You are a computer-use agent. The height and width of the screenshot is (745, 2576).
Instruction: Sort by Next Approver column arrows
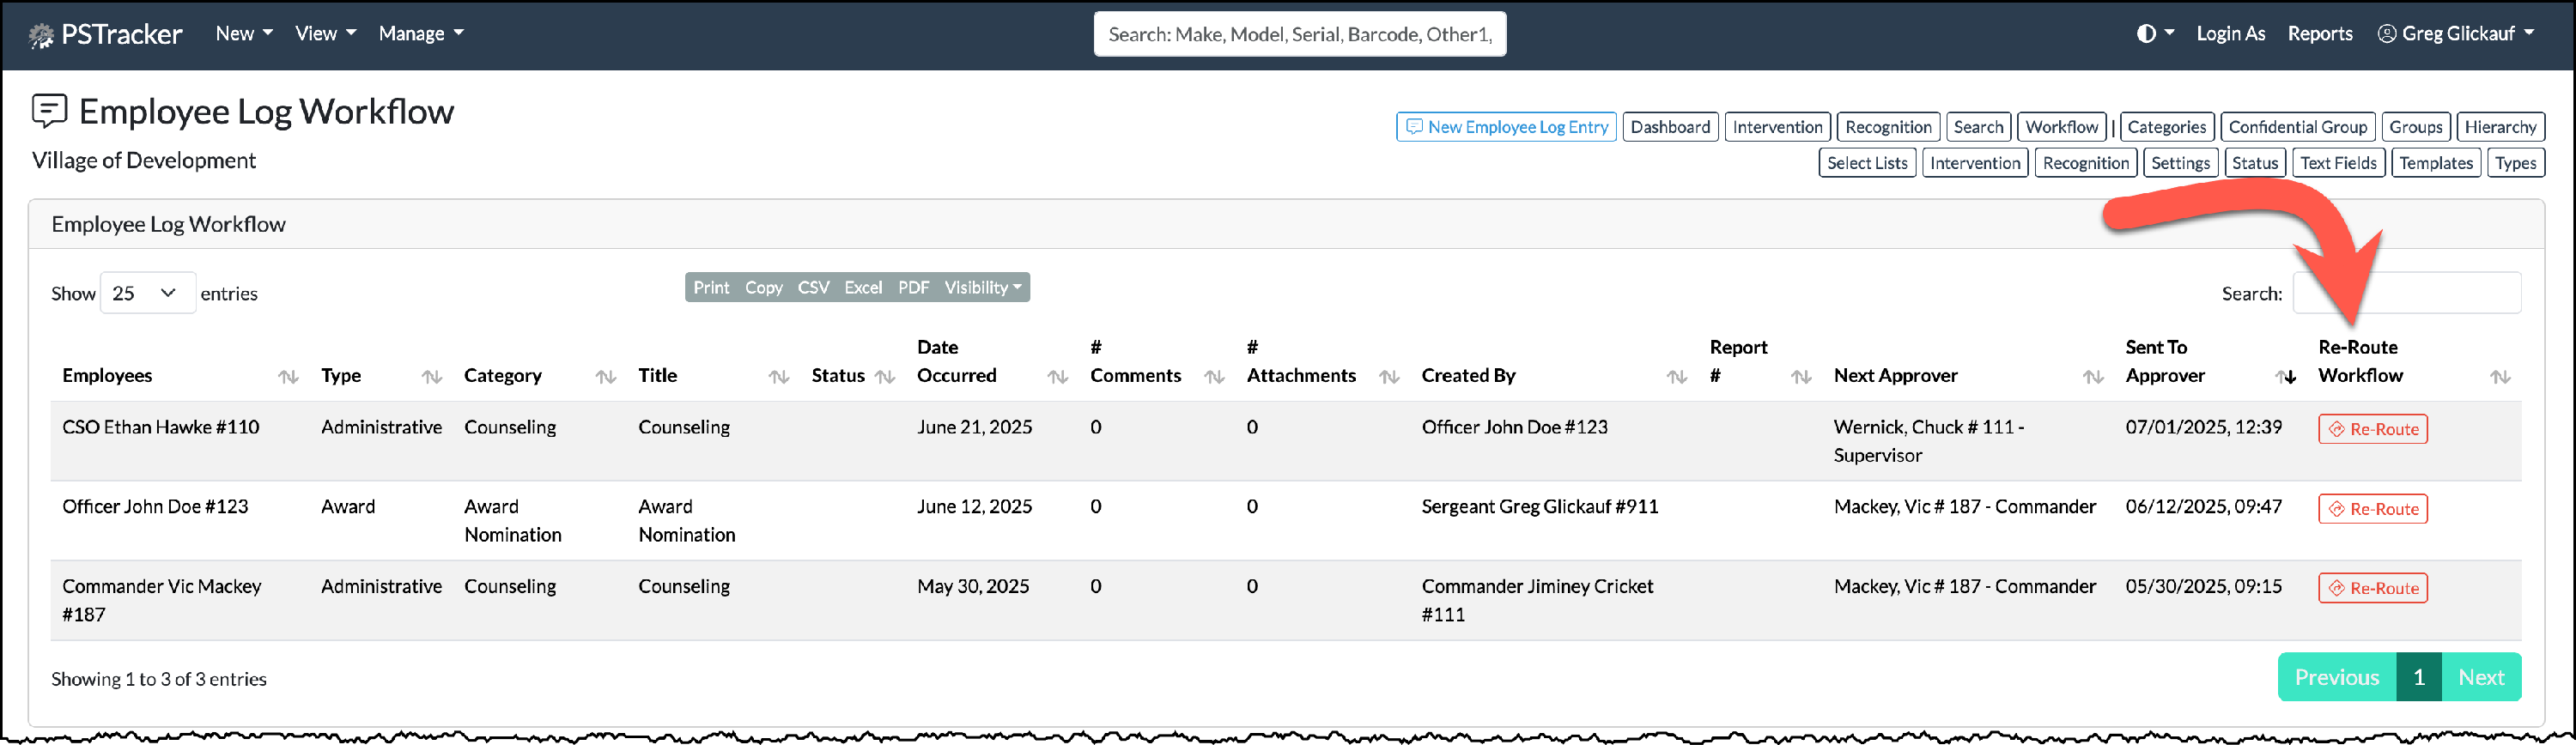coord(2092,377)
